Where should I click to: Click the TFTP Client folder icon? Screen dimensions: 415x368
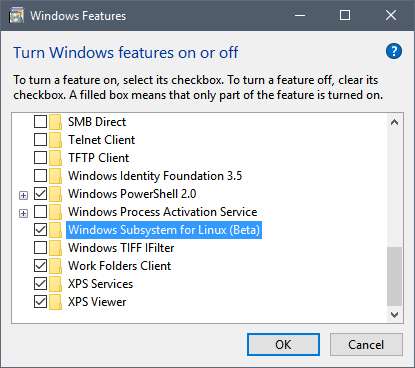click(55, 158)
